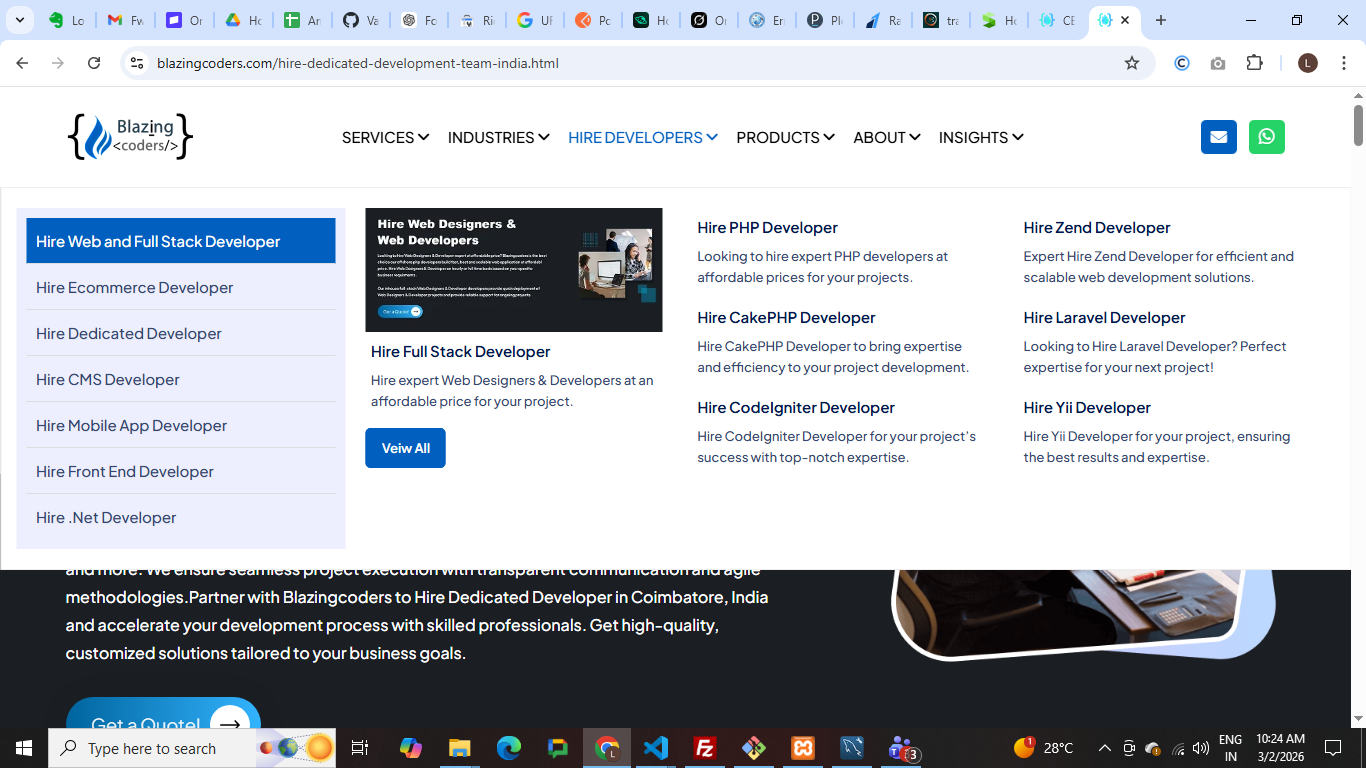
Task: Open the green WhatsApp icon
Action: (x=1266, y=137)
